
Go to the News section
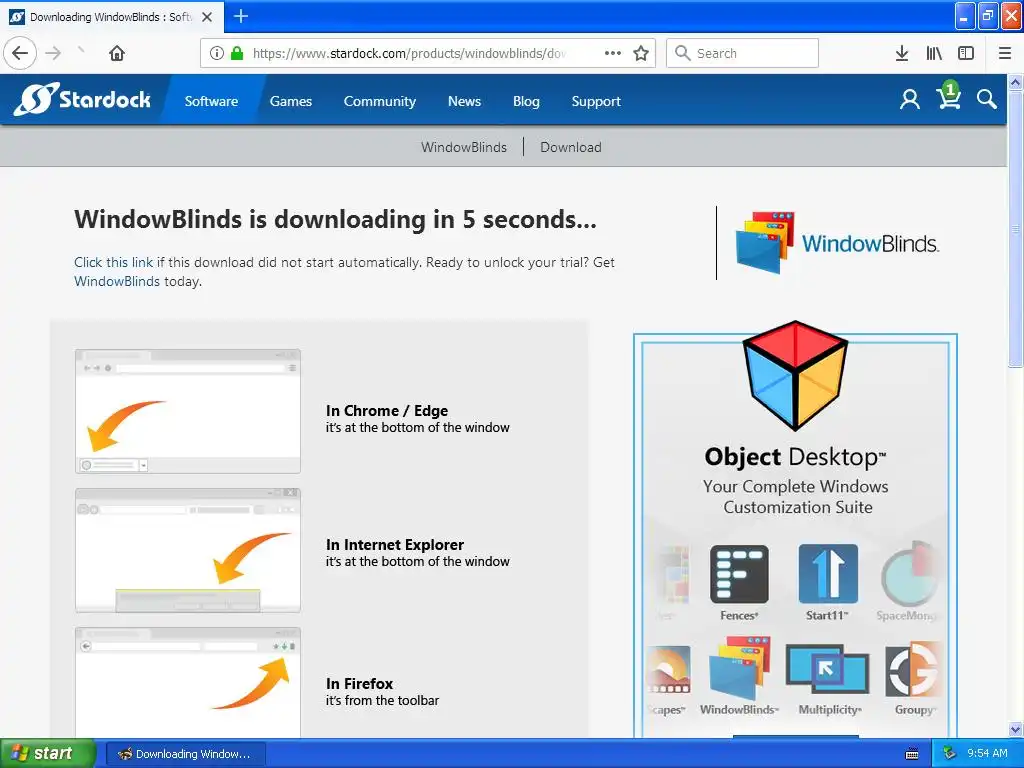click(464, 101)
